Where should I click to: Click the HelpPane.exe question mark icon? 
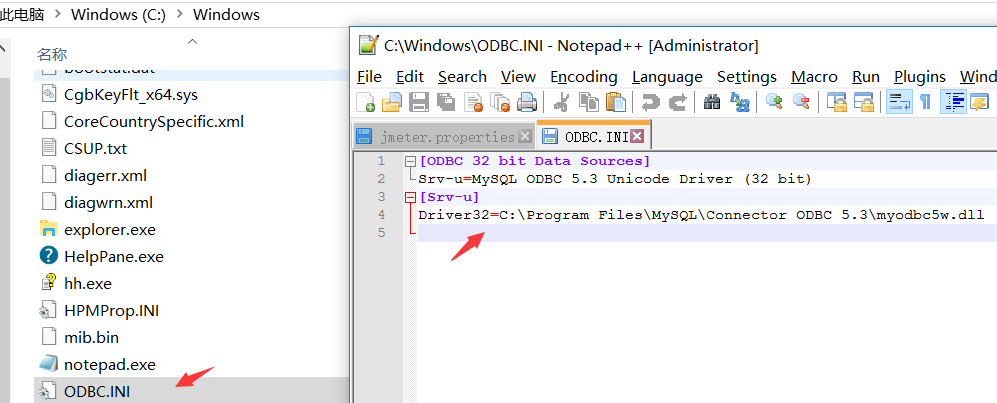click(x=48, y=256)
